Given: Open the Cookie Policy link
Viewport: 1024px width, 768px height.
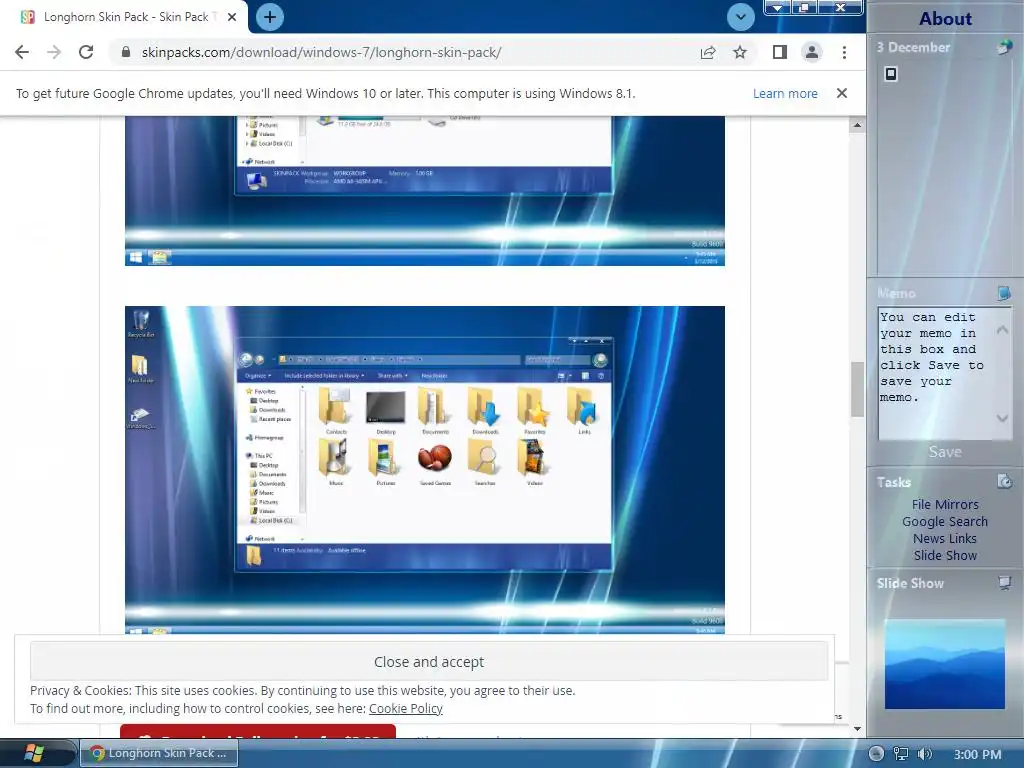Looking at the screenshot, I should coord(406,709).
